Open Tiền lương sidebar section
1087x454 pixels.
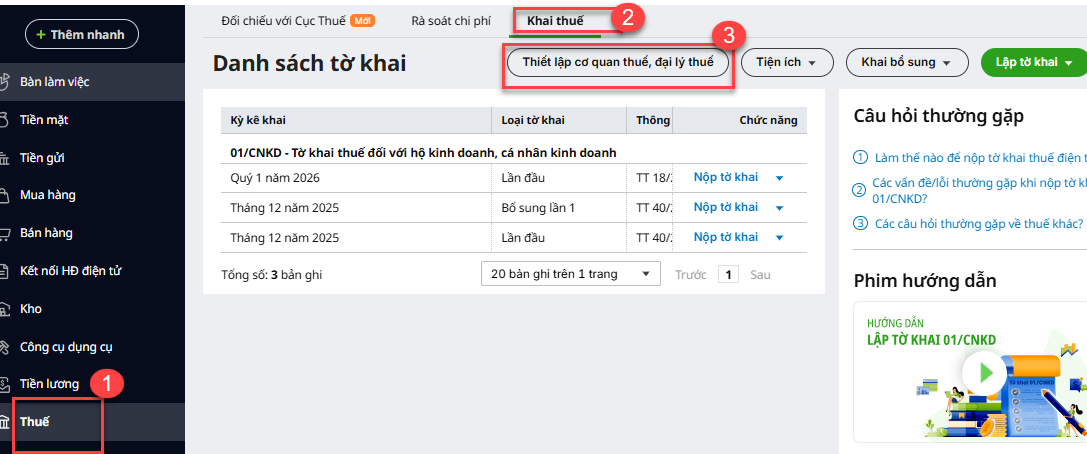49,384
